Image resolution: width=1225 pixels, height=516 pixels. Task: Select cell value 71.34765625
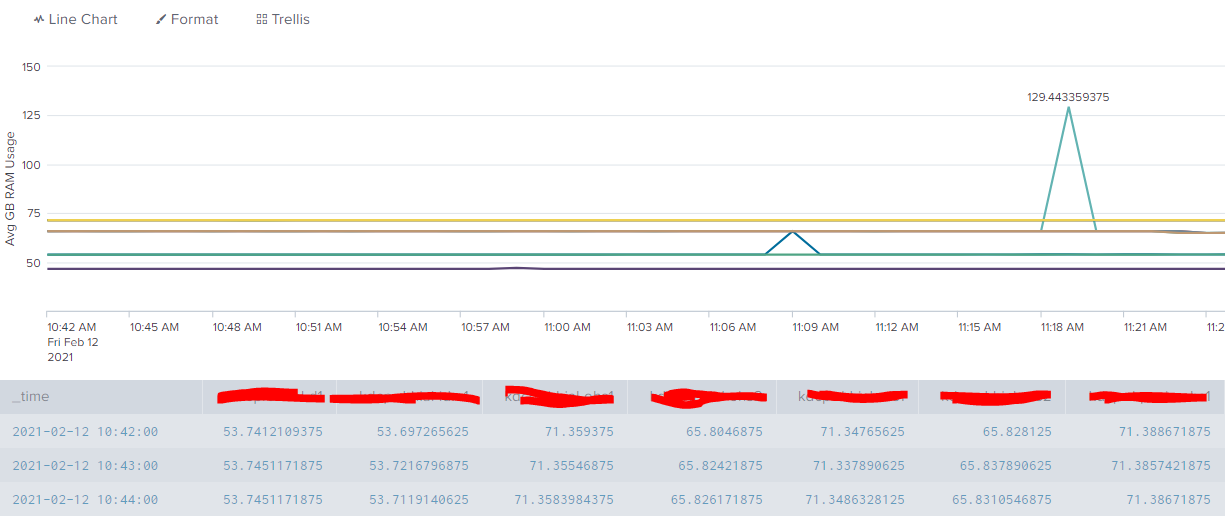pos(862,432)
